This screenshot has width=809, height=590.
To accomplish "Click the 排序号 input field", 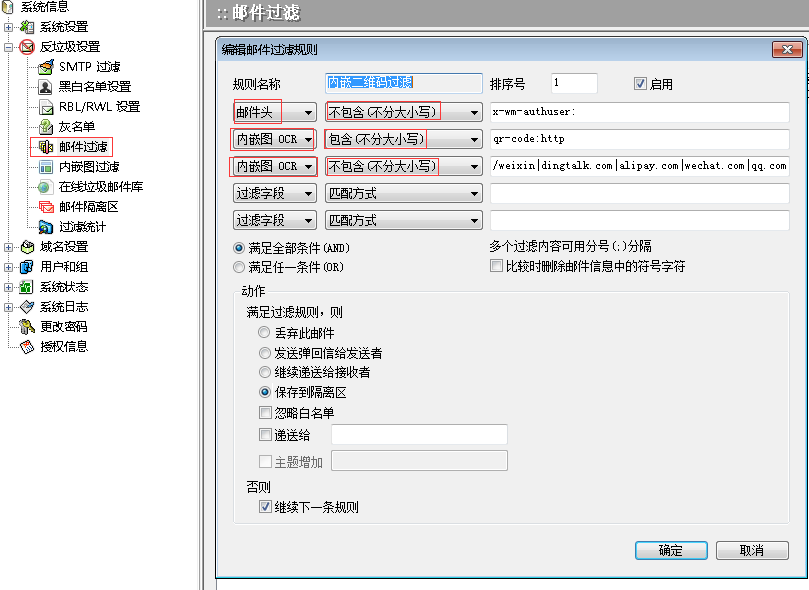I will pyautogui.click(x=575, y=83).
